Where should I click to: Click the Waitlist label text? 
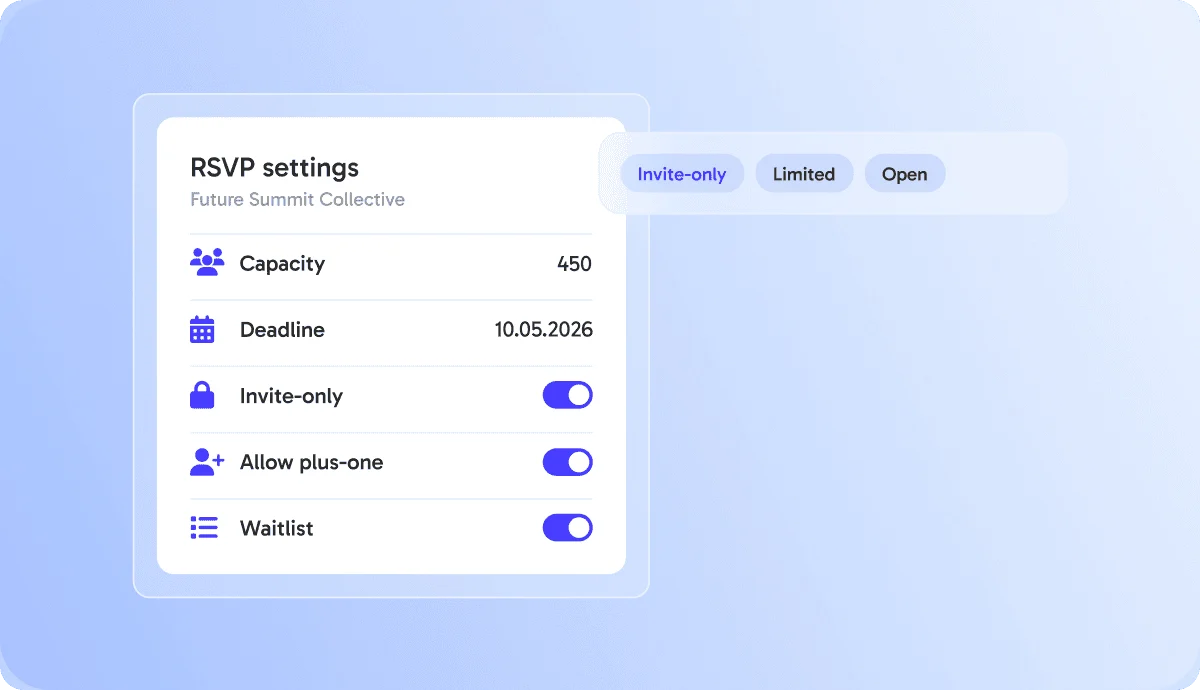[276, 528]
